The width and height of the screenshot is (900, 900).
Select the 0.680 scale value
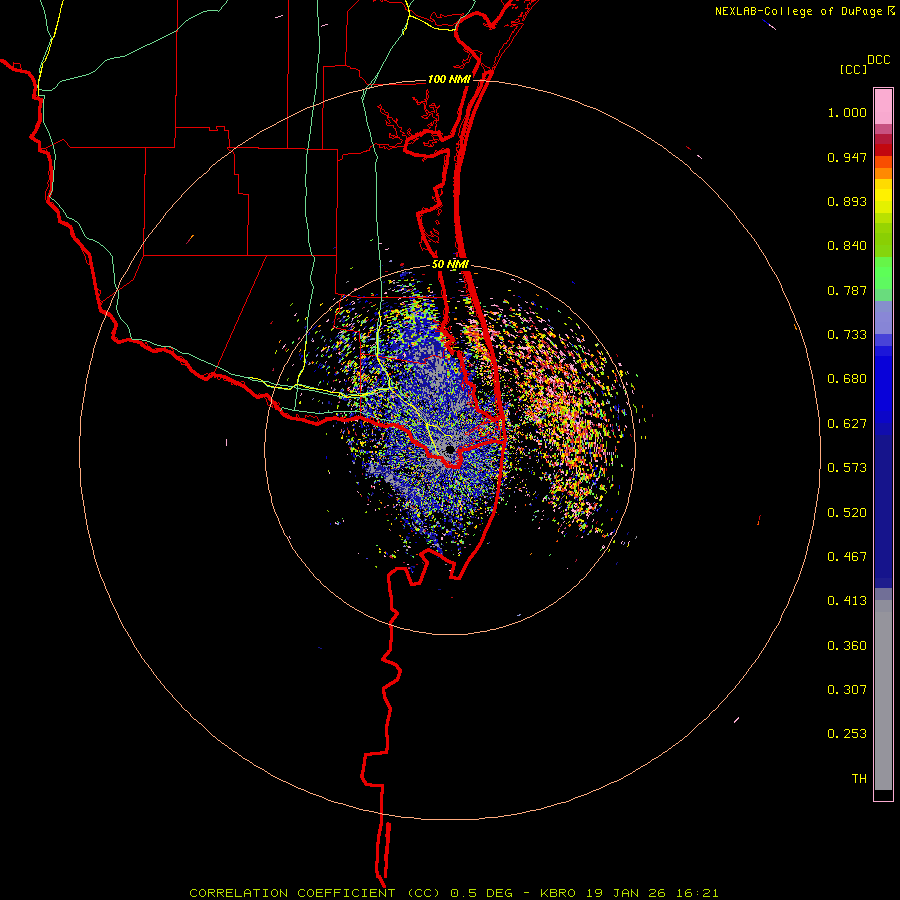click(847, 379)
